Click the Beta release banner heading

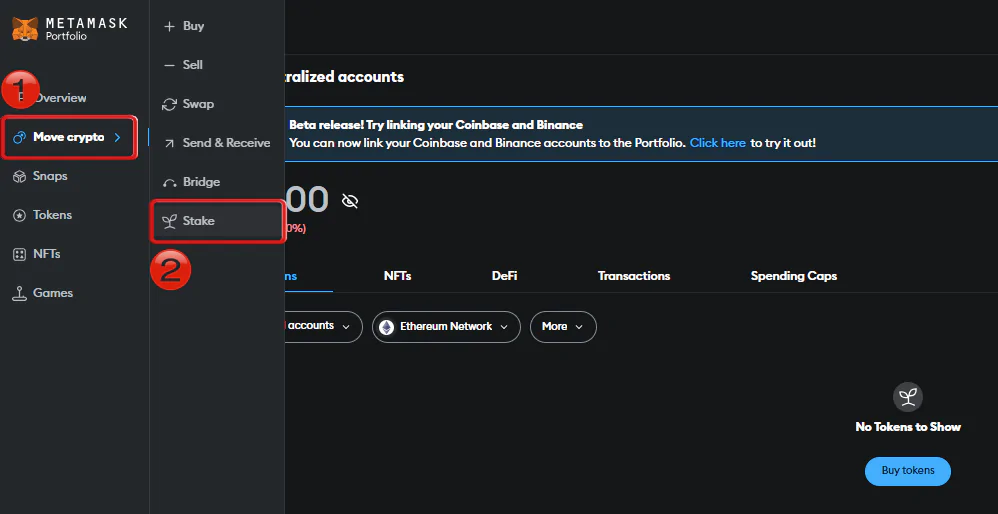[436, 125]
